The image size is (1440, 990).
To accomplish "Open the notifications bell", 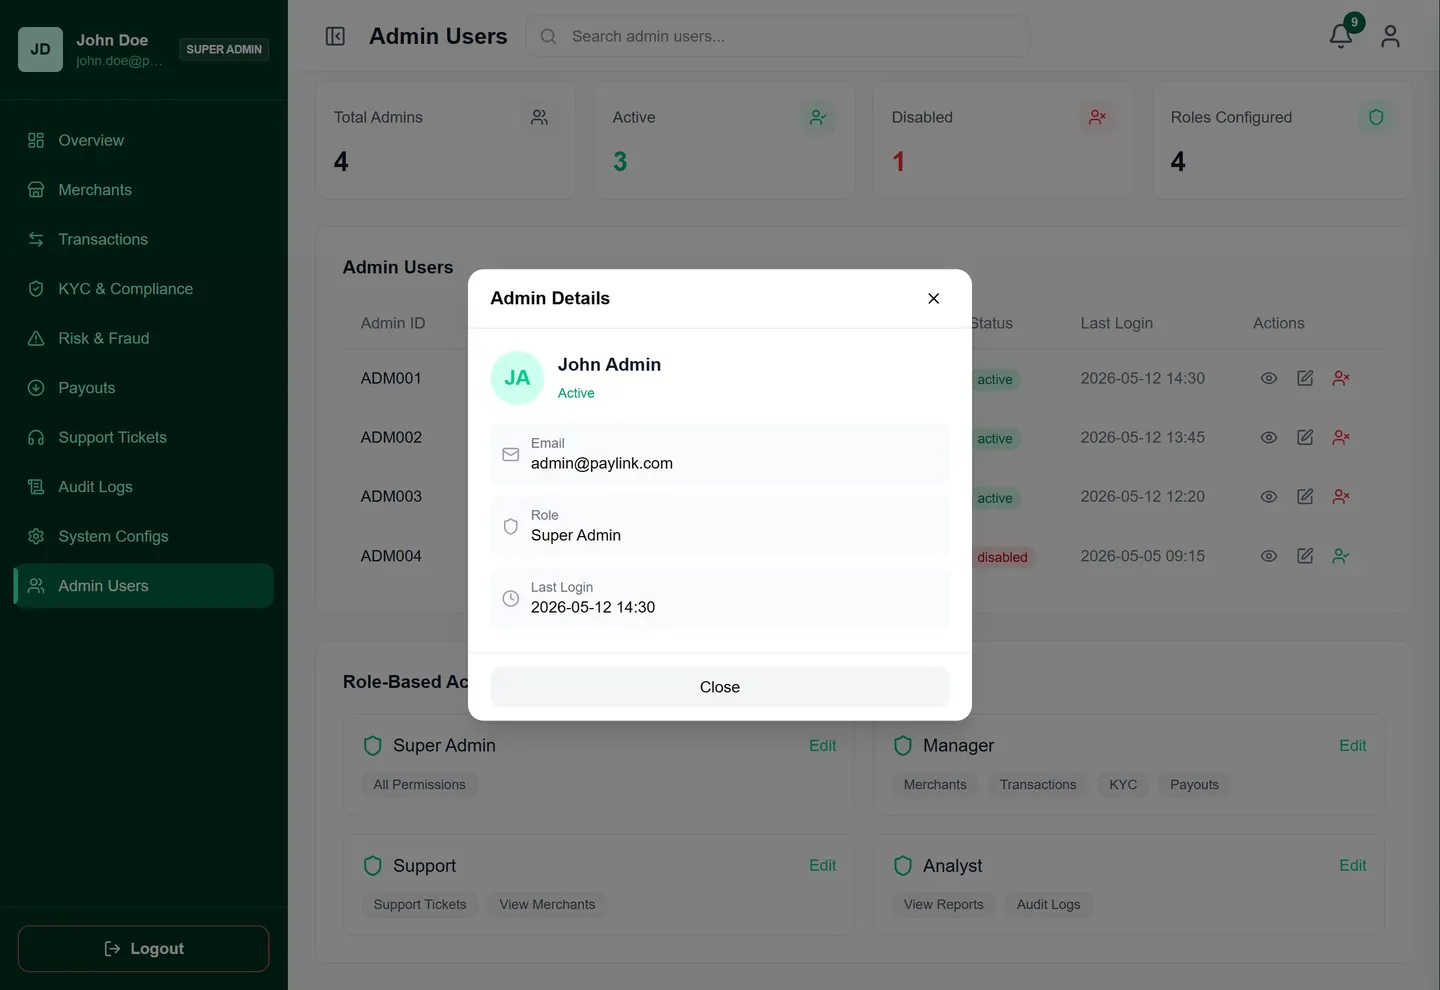I will pyautogui.click(x=1341, y=36).
